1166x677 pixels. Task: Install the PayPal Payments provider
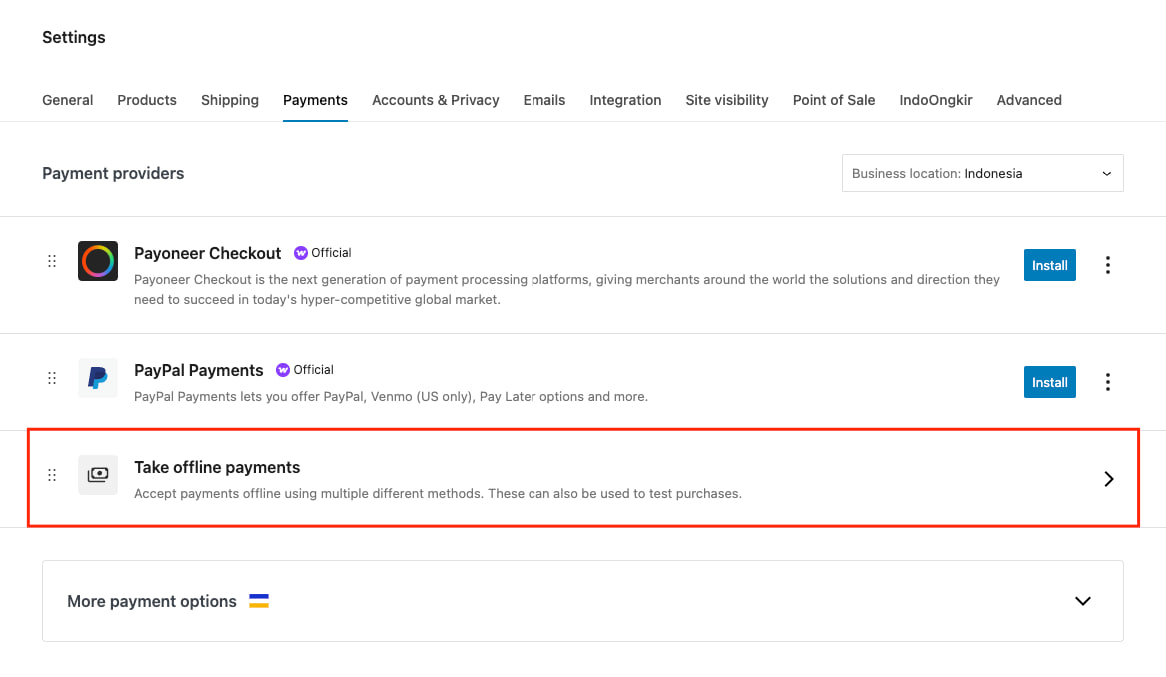pyautogui.click(x=1049, y=382)
